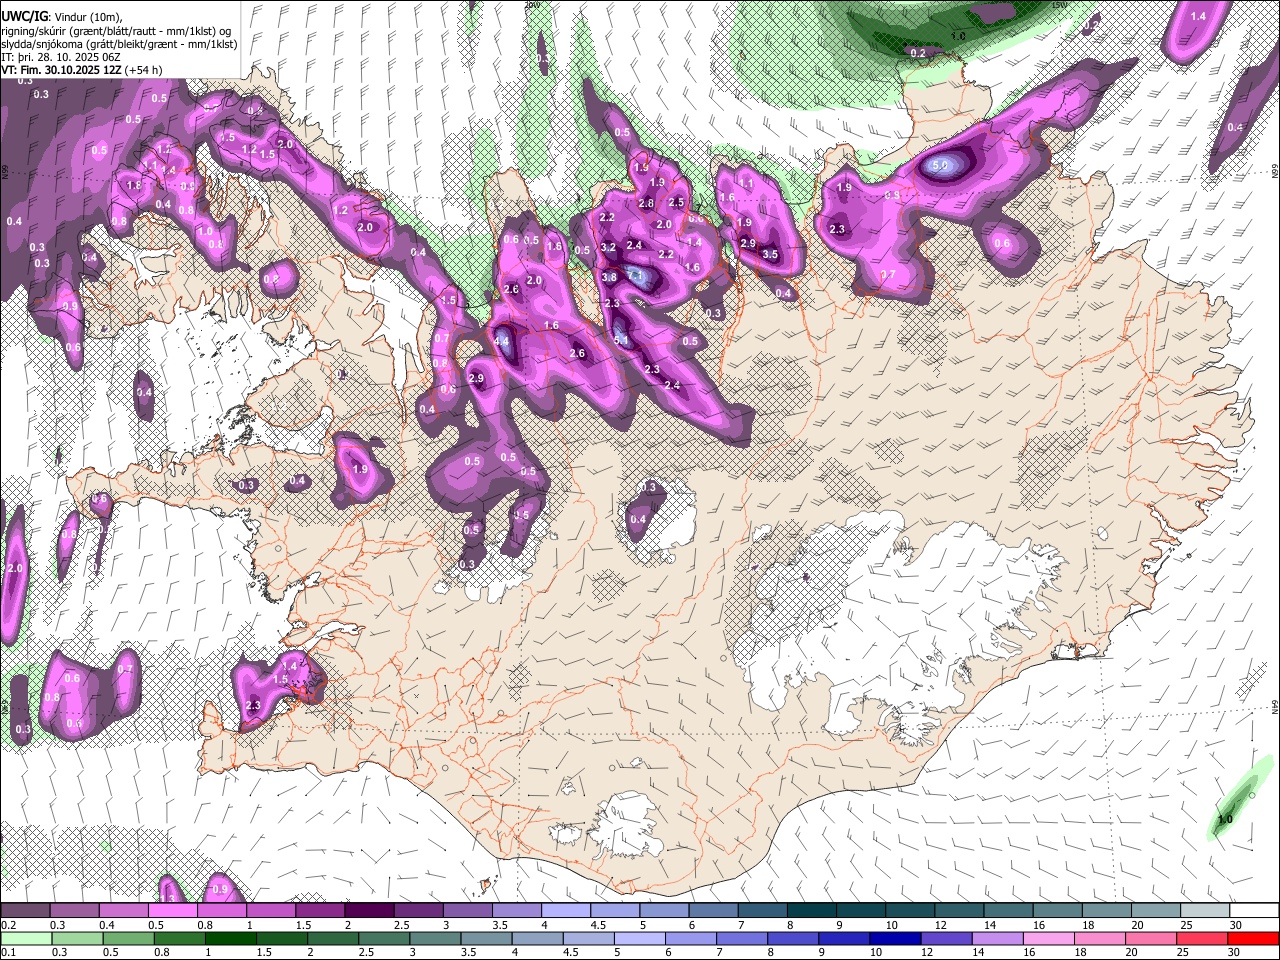The image size is (1280, 960).
Task: Select the bright pink 0.5 swatch in upper legend row
Action: tap(172, 911)
